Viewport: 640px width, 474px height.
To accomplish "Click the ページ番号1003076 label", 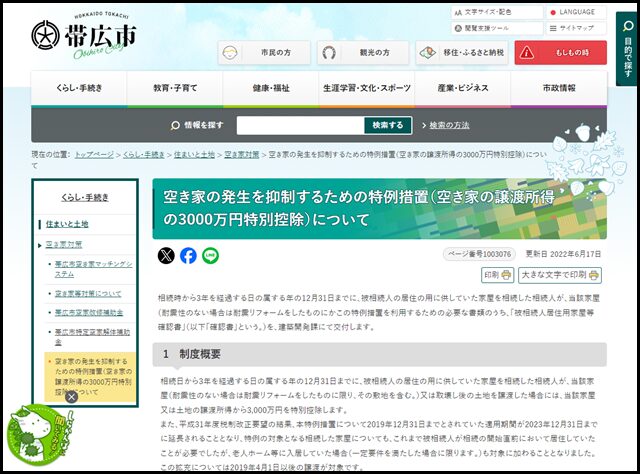I will tap(479, 254).
